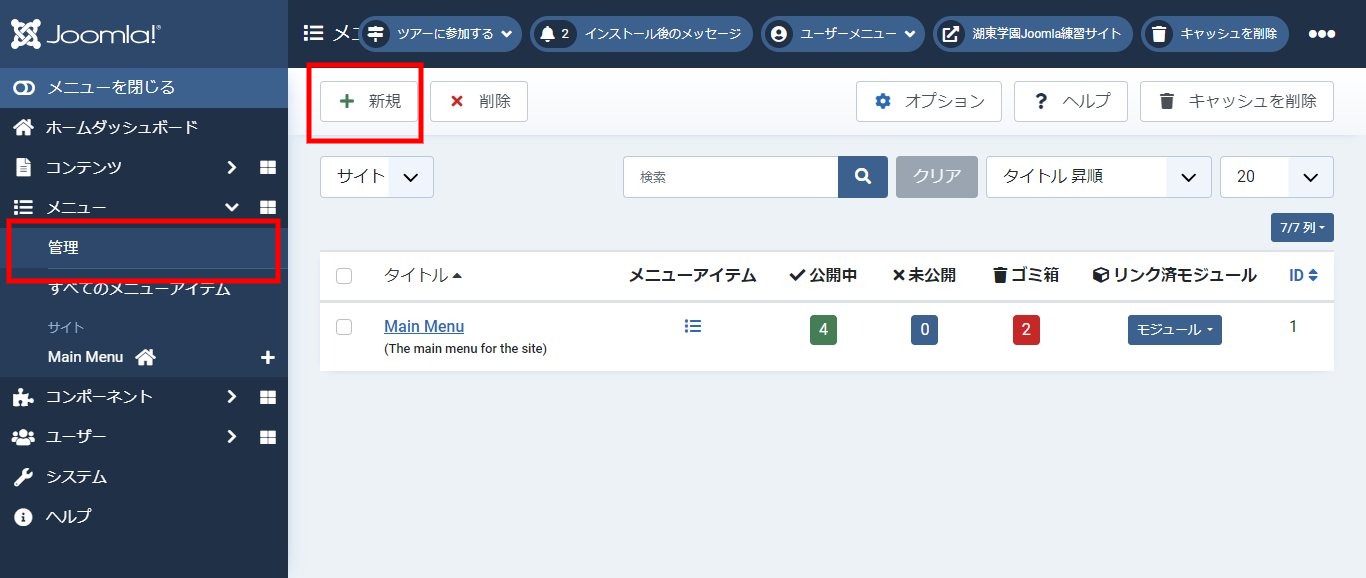This screenshot has width=1366, height=578.
Task: Open the ユーザー dashboard grid icon
Action: [x=267, y=437]
